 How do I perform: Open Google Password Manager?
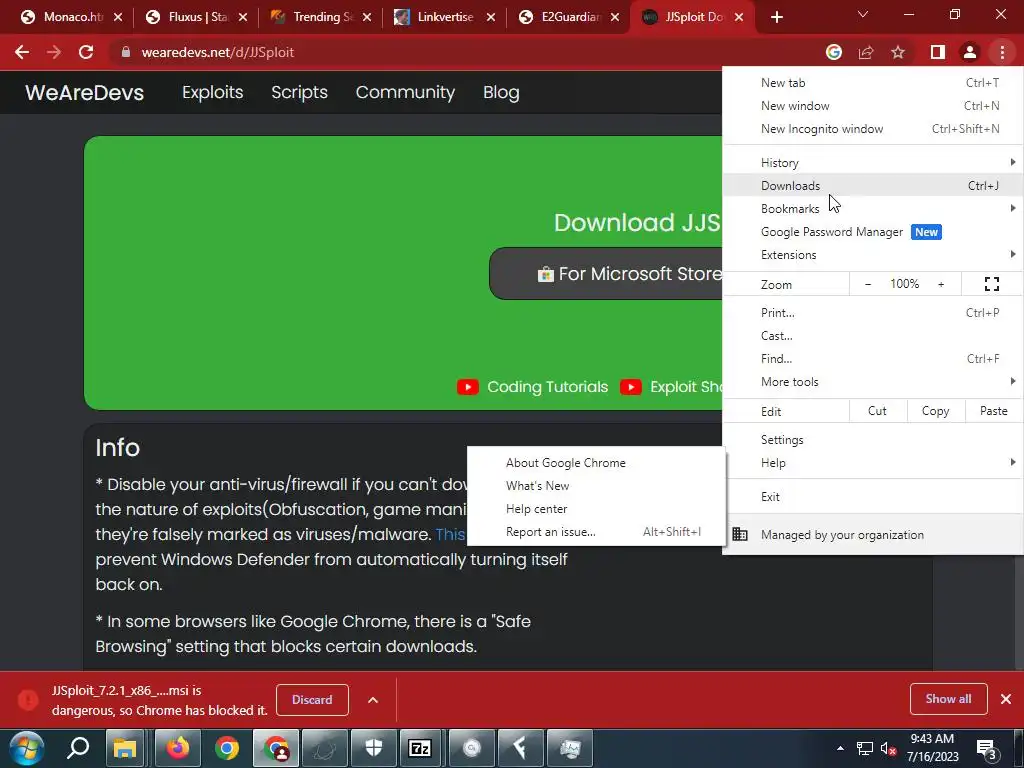(x=873, y=232)
